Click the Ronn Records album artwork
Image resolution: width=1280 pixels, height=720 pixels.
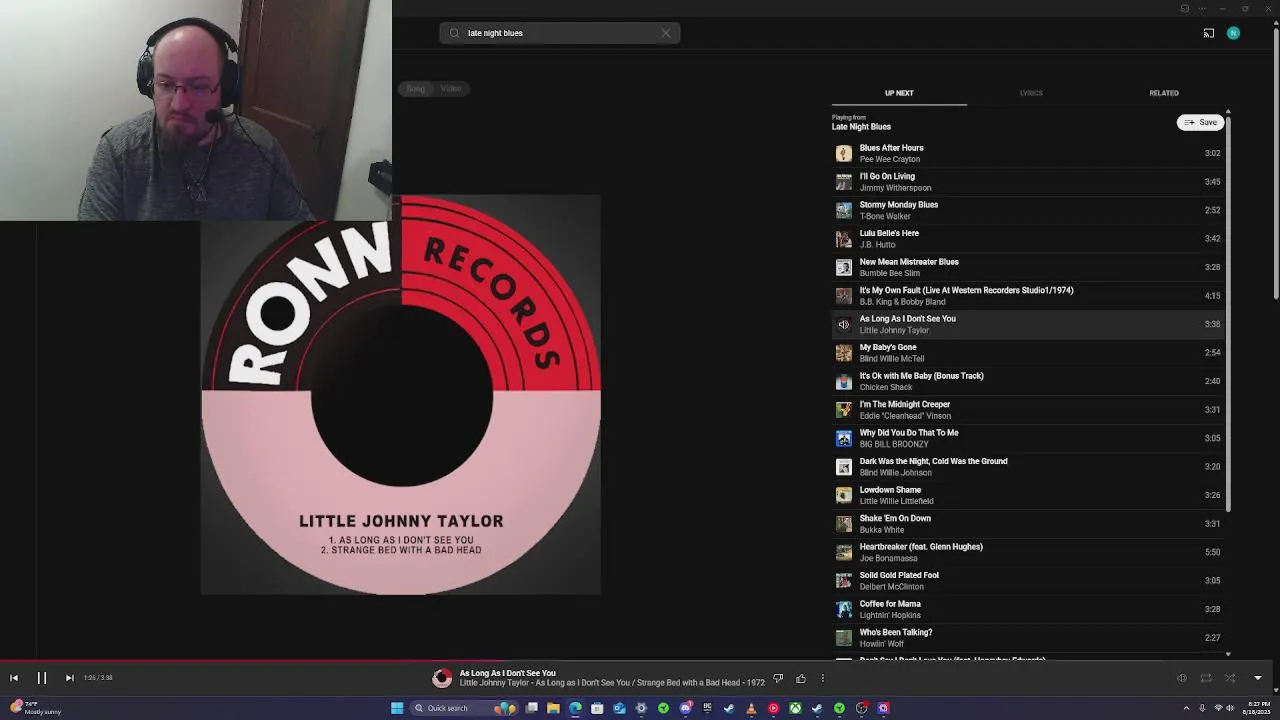tap(401, 395)
